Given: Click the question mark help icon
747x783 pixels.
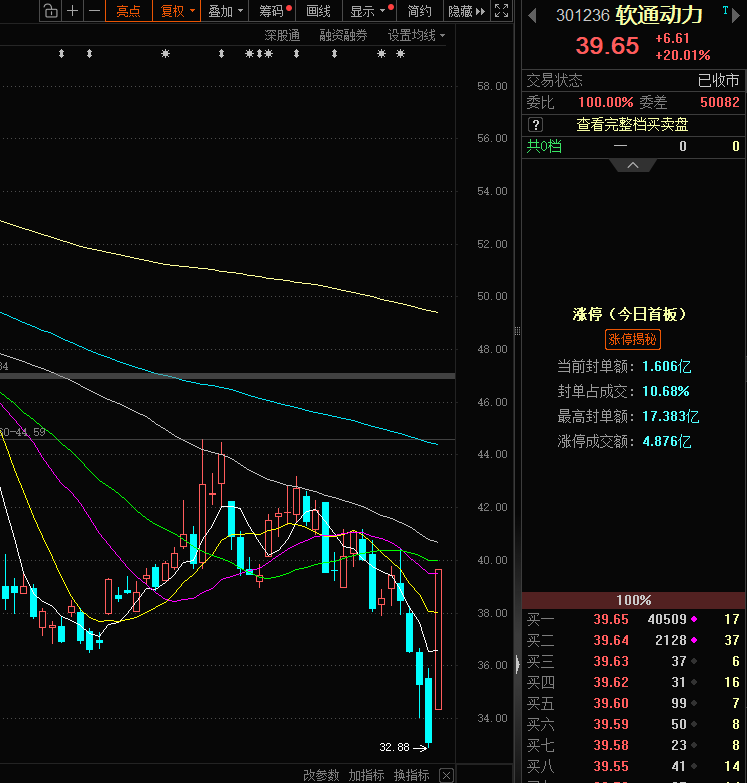Looking at the screenshot, I should [535, 124].
